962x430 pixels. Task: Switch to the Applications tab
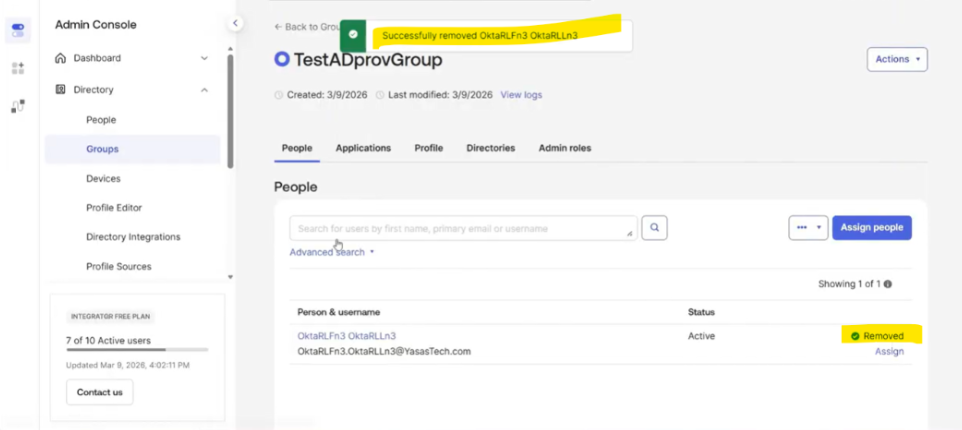click(363, 148)
